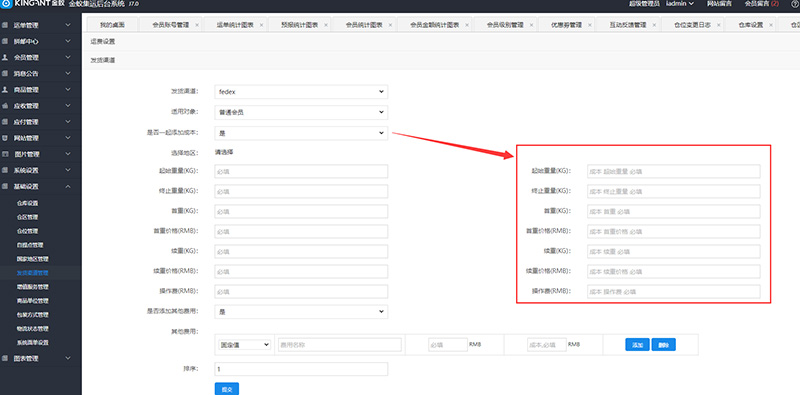Close the 会员账号管理 tab
This screenshot has height=395, width=800.
pyautogui.click(x=197, y=25)
